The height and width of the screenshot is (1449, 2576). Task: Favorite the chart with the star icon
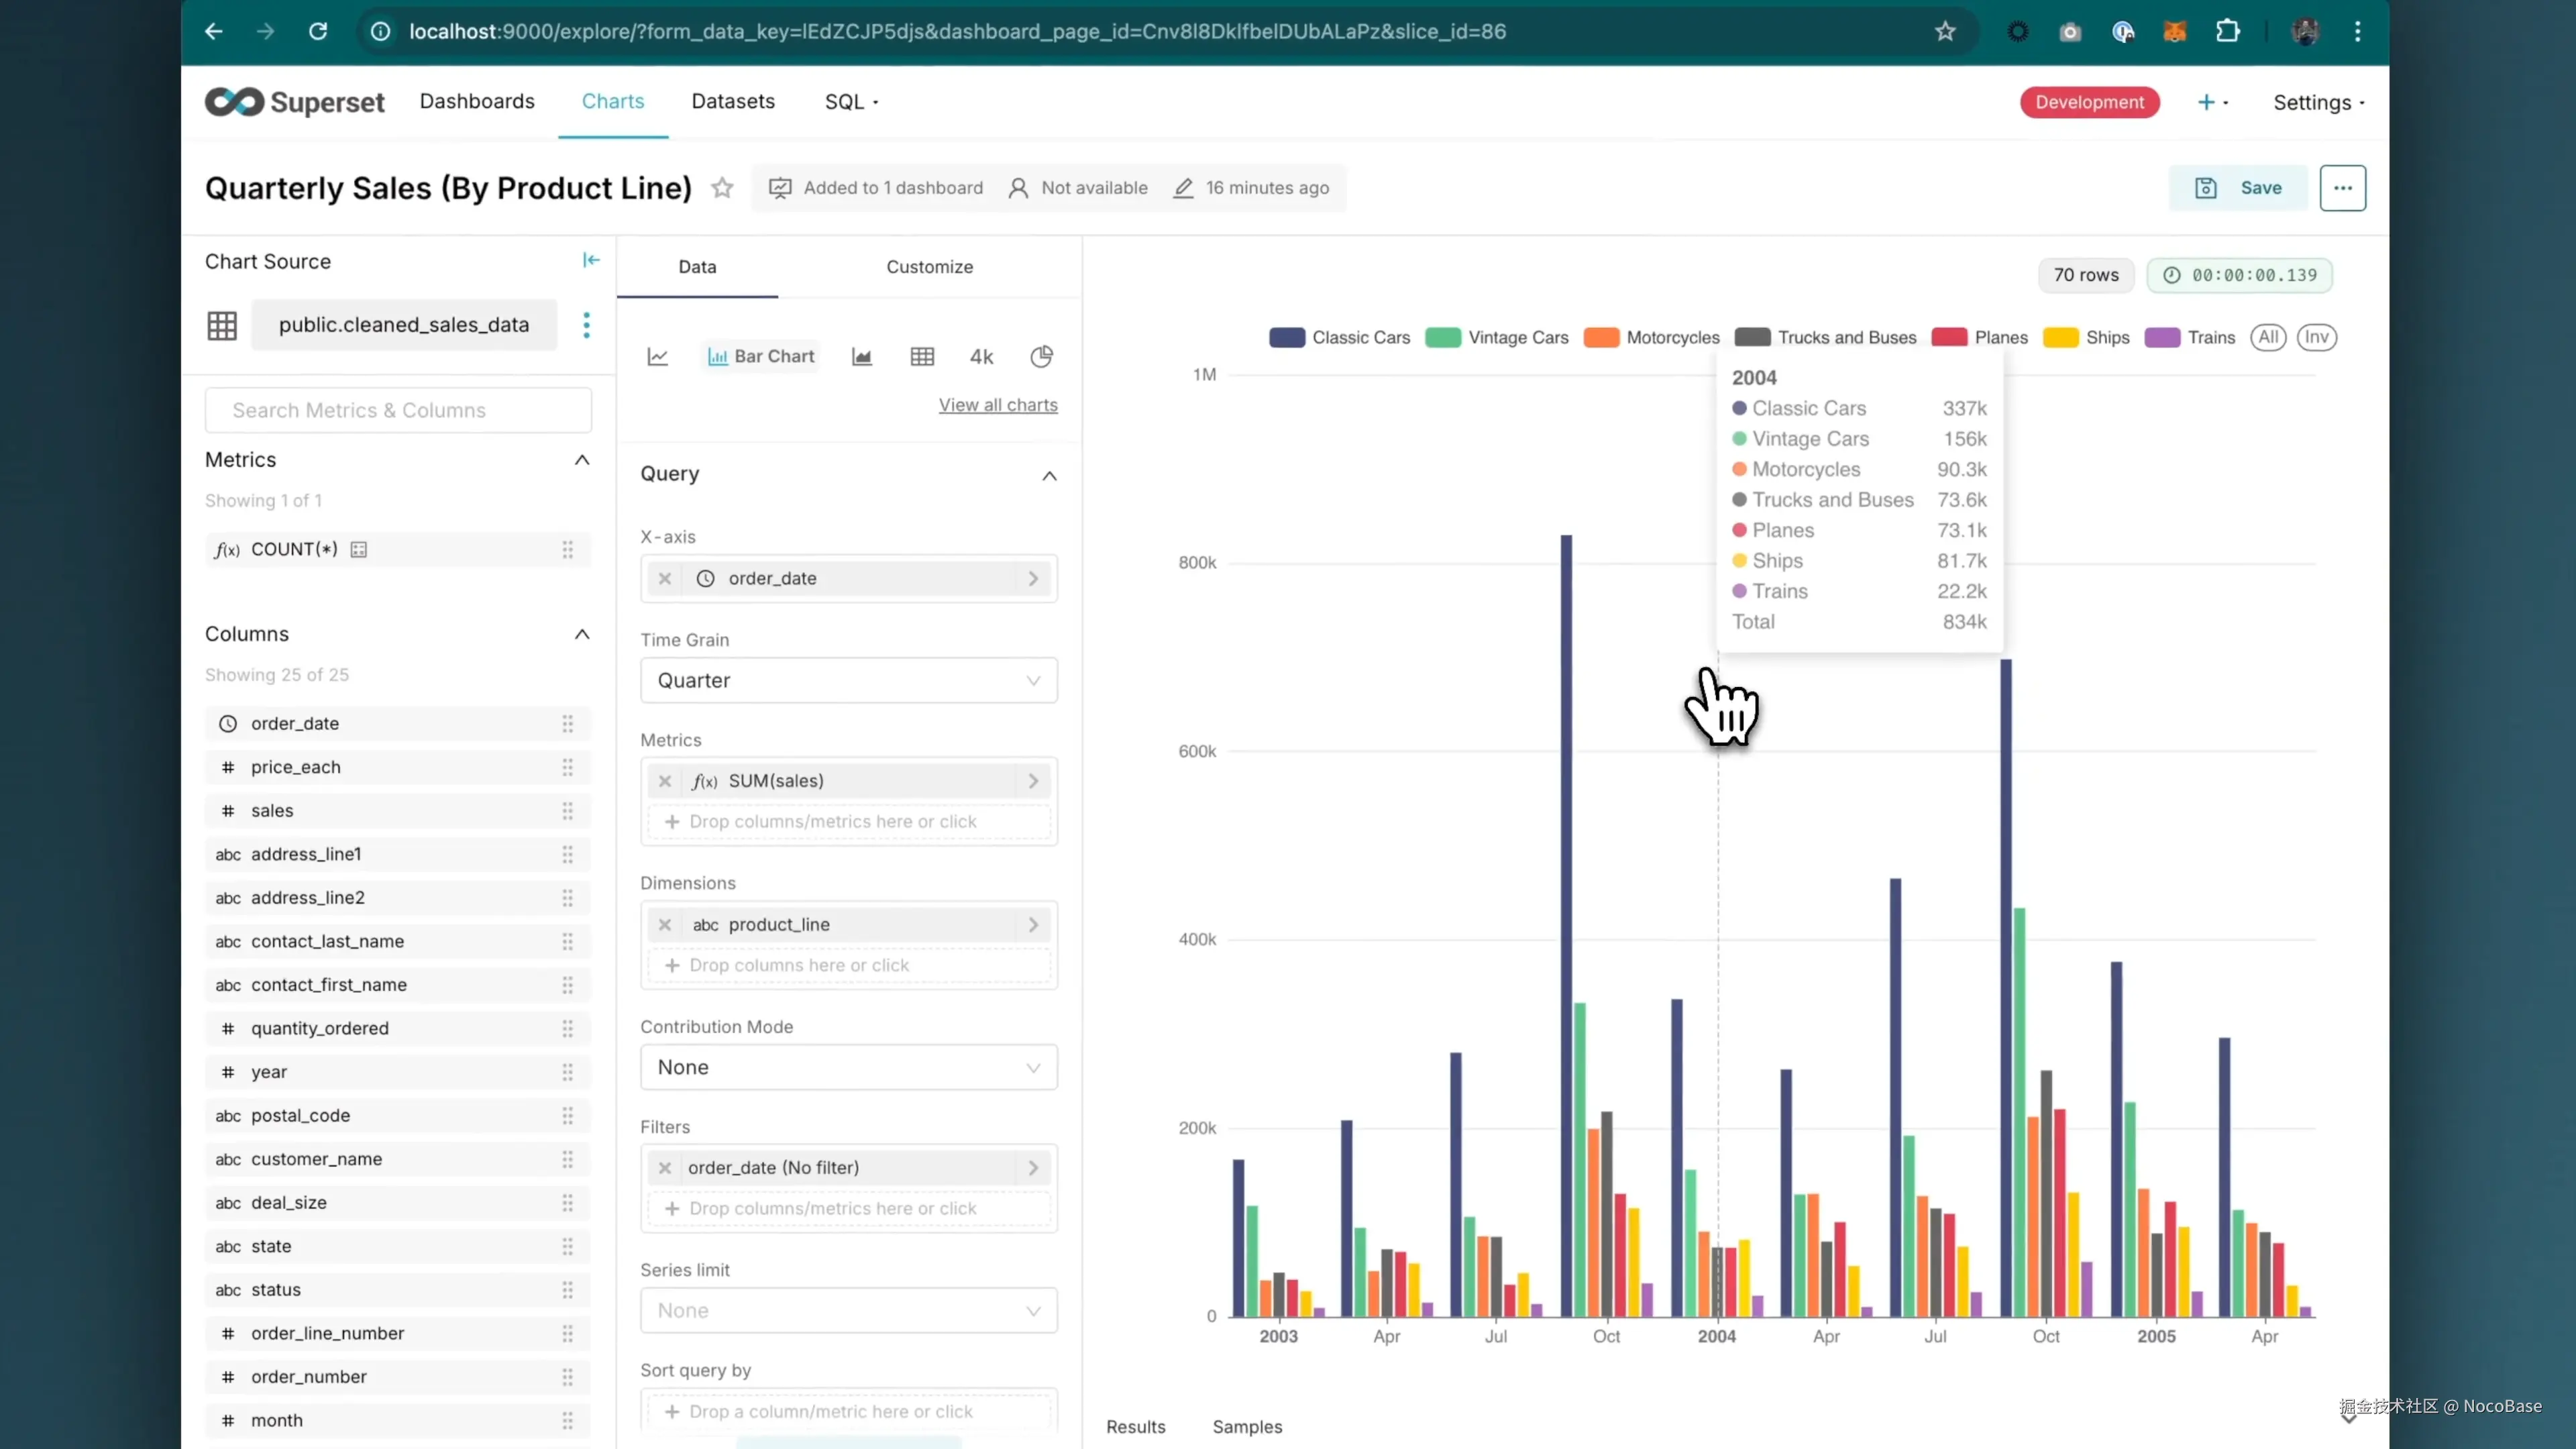pyautogui.click(x=722, y=188)
